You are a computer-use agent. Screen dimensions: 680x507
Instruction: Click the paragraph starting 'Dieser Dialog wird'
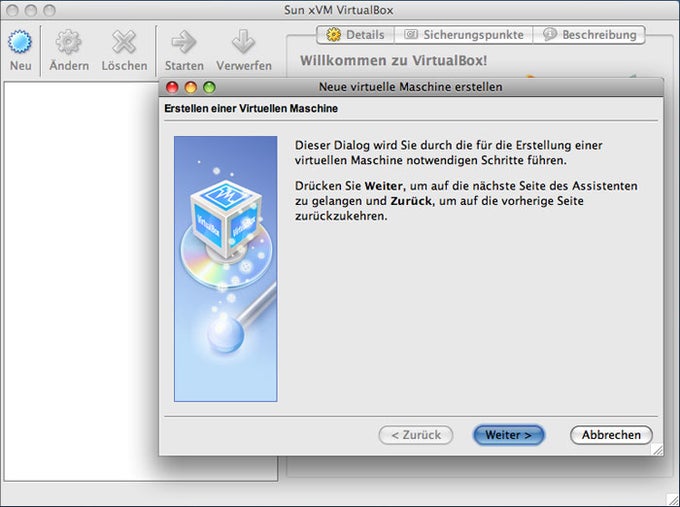pos(448,153)
